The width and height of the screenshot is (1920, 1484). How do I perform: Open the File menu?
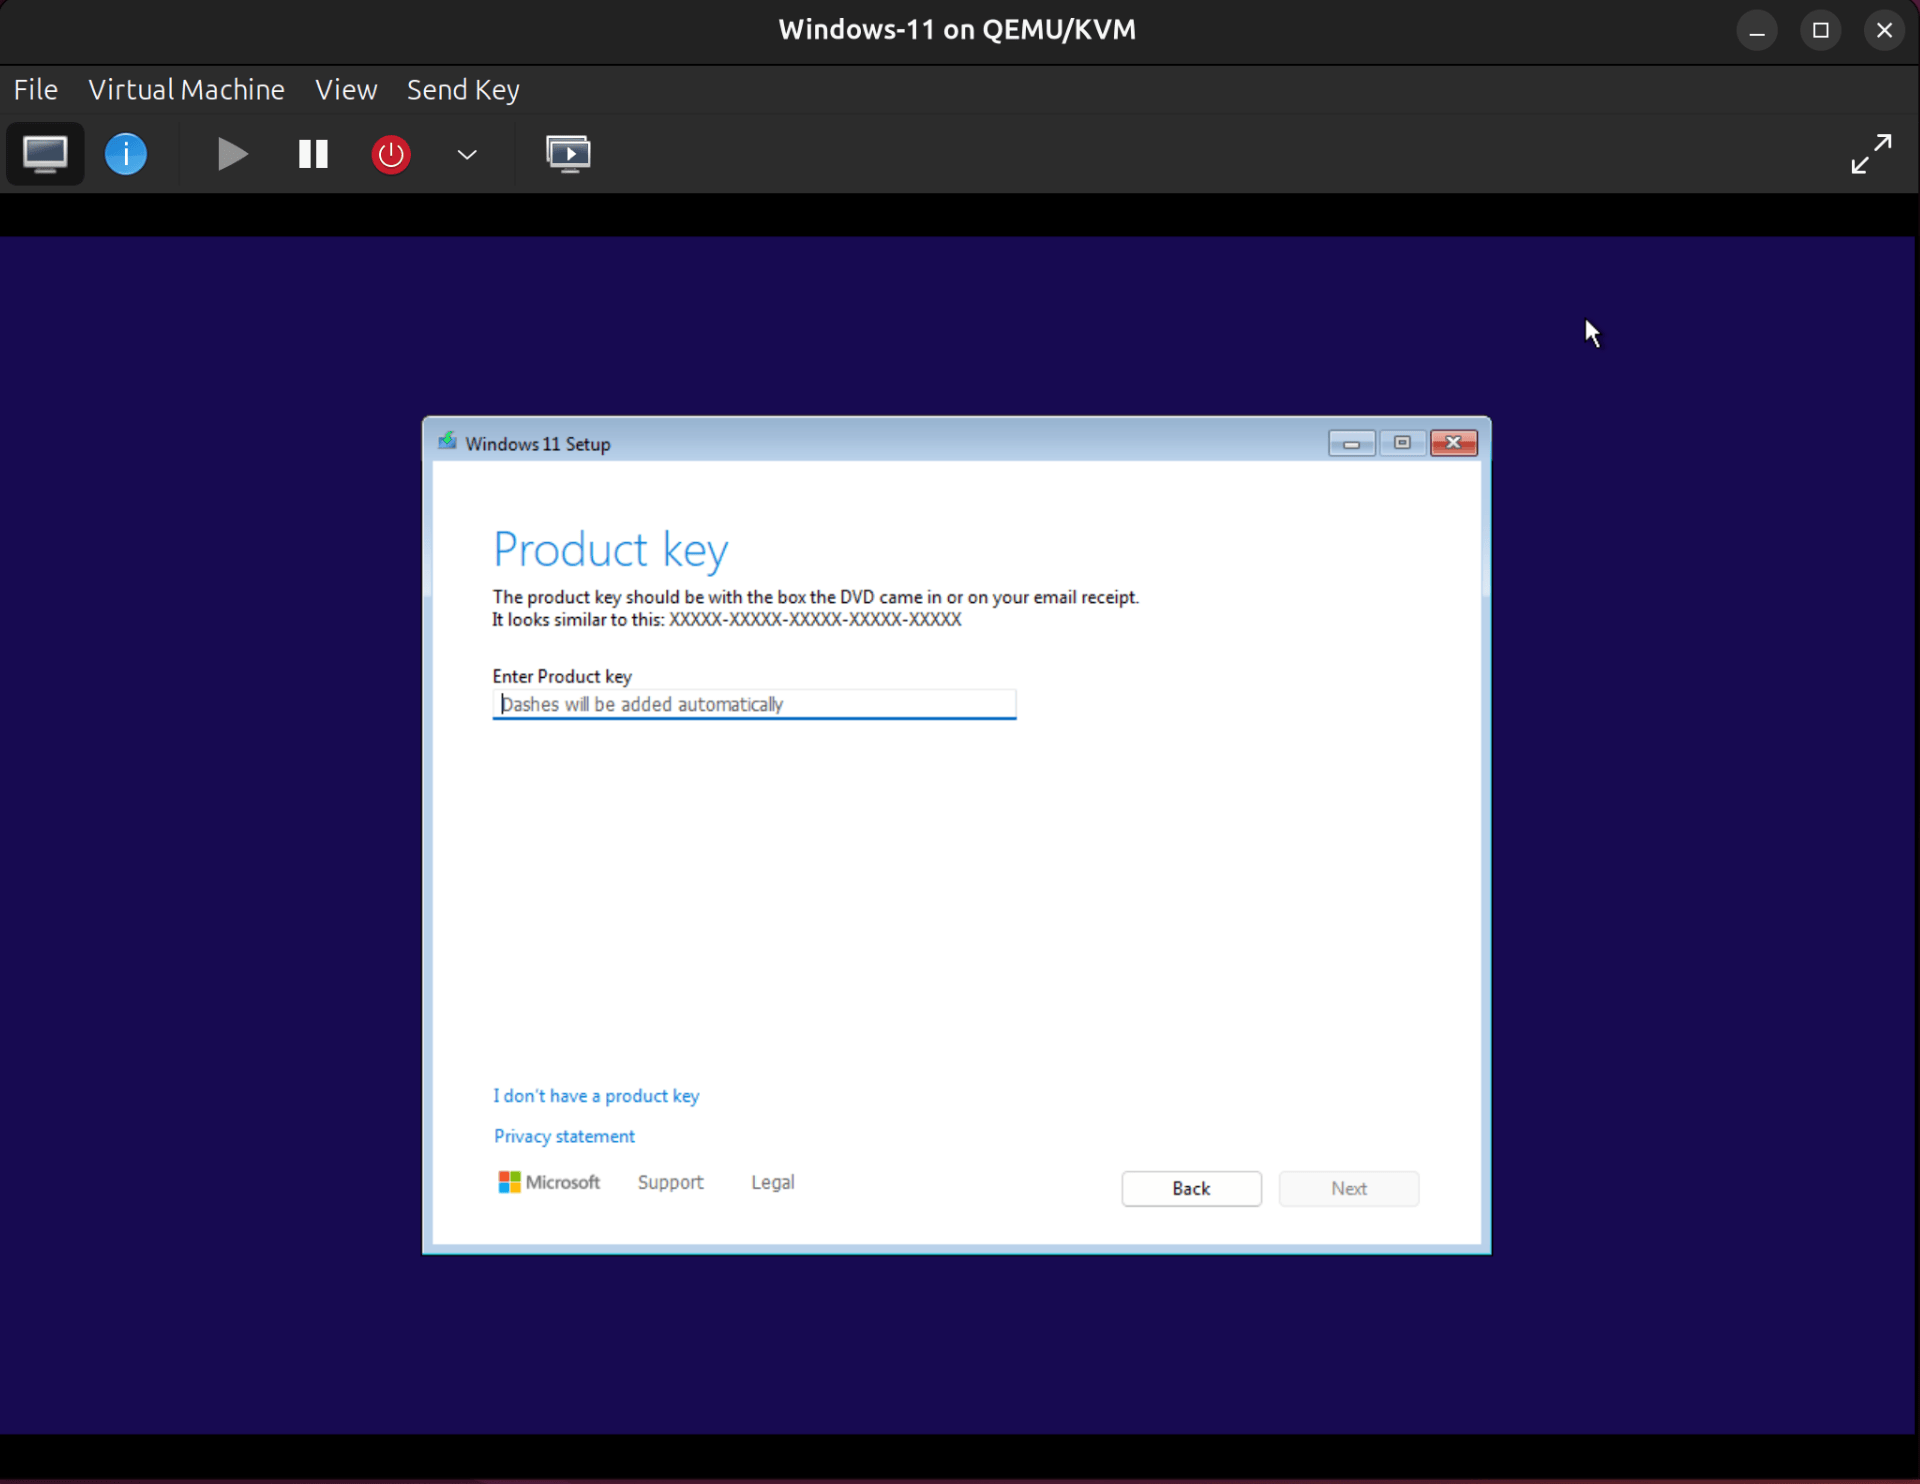tap(35, 89)
